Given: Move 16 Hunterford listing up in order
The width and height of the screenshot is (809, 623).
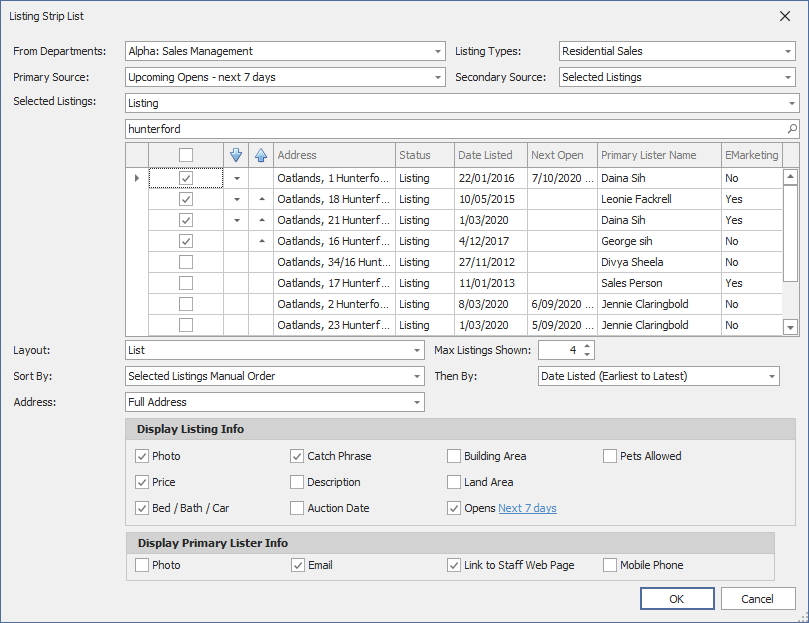Looking at the screenshot, I should point(261,241).
